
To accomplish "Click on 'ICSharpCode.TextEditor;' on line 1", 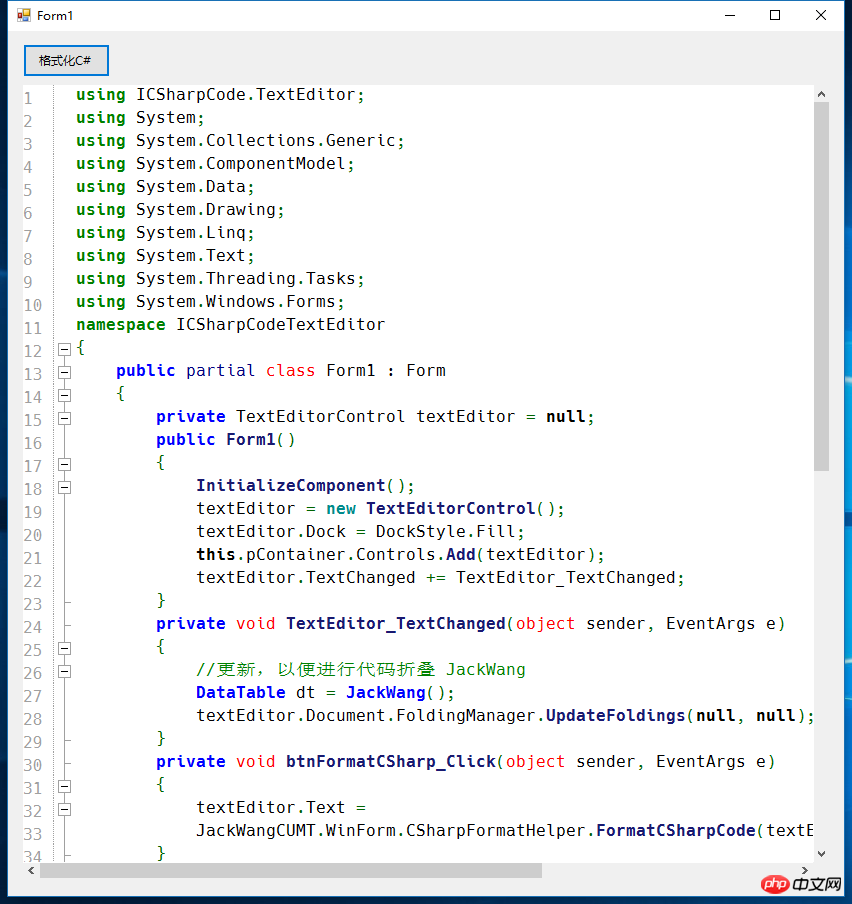I will pos(250,95).
